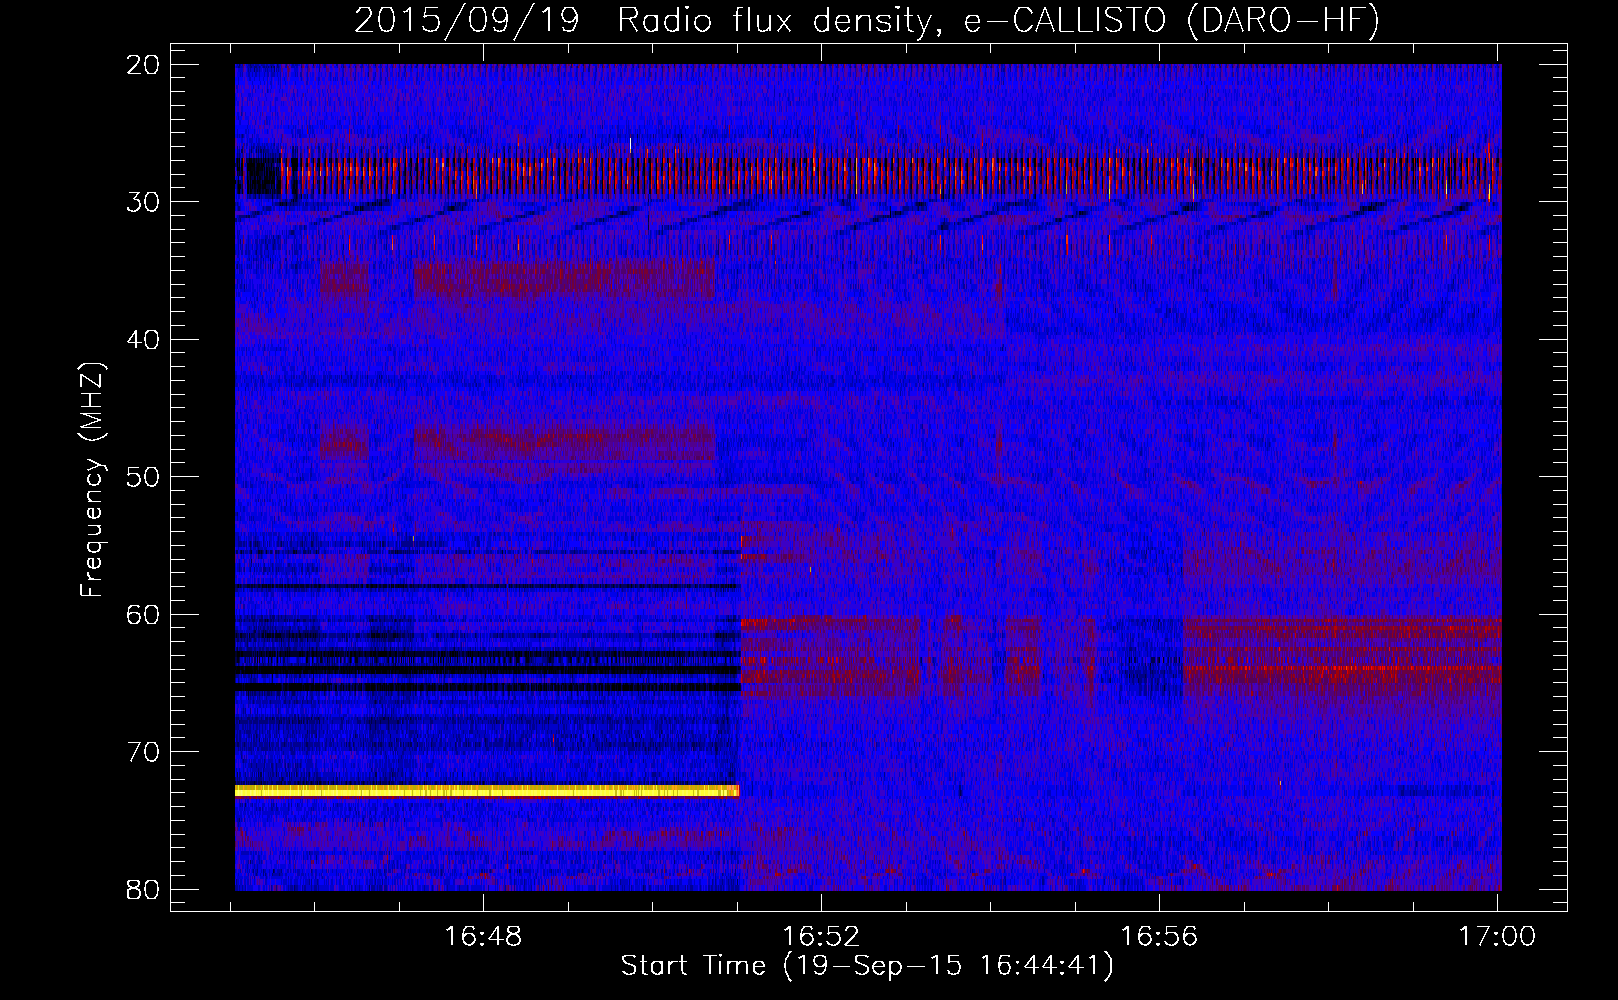Click the 'Frequency (MHZ)' axis label

click(x=92, y=480)
